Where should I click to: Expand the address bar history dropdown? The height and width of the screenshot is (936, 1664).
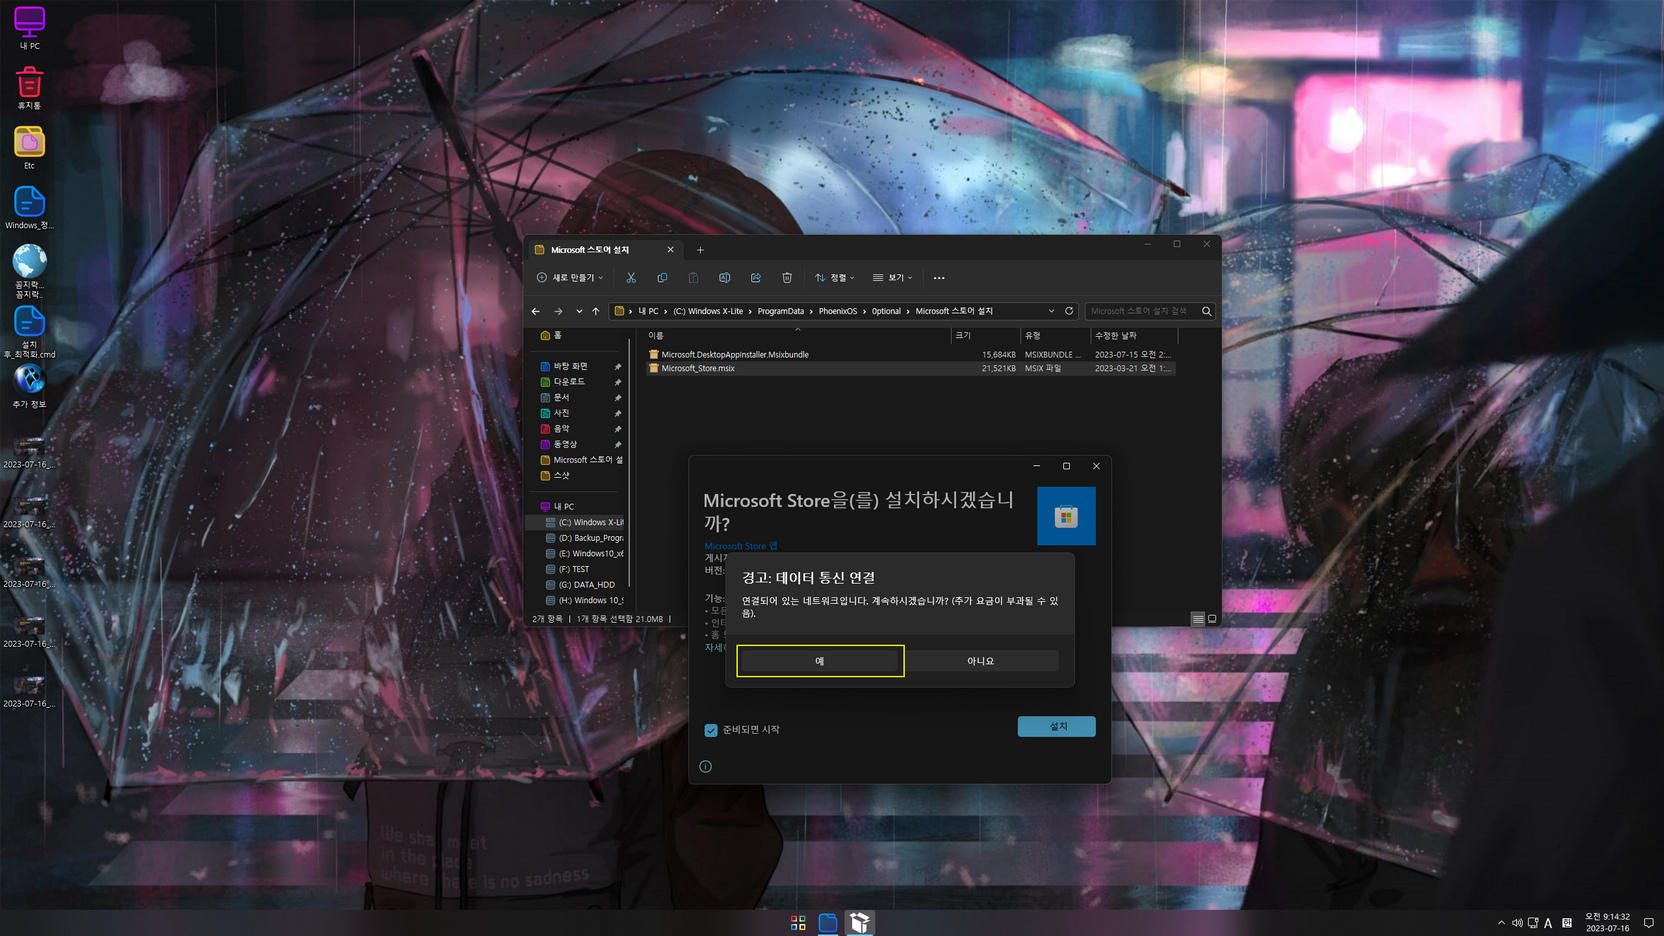[1051, 311]
